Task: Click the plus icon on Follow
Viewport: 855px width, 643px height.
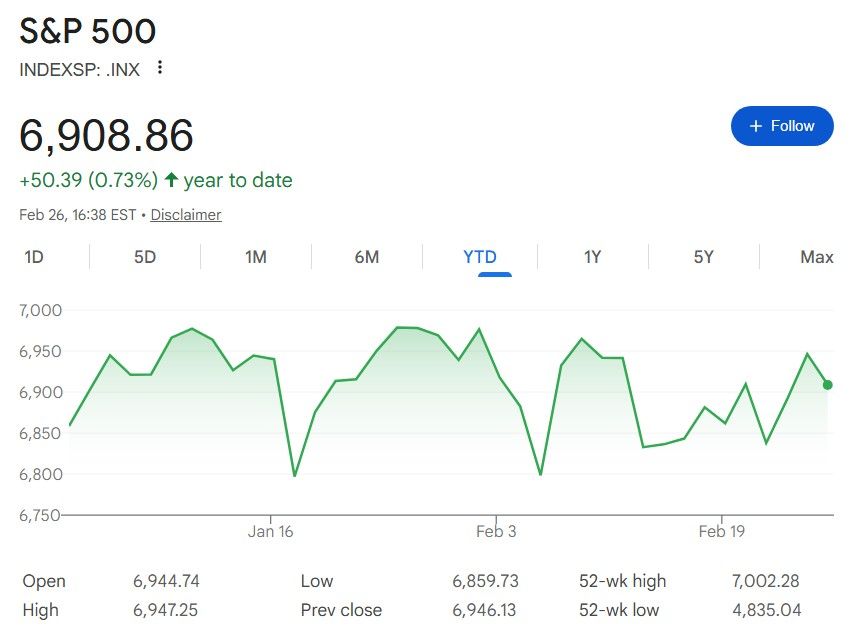Action: tap(755, 126)
